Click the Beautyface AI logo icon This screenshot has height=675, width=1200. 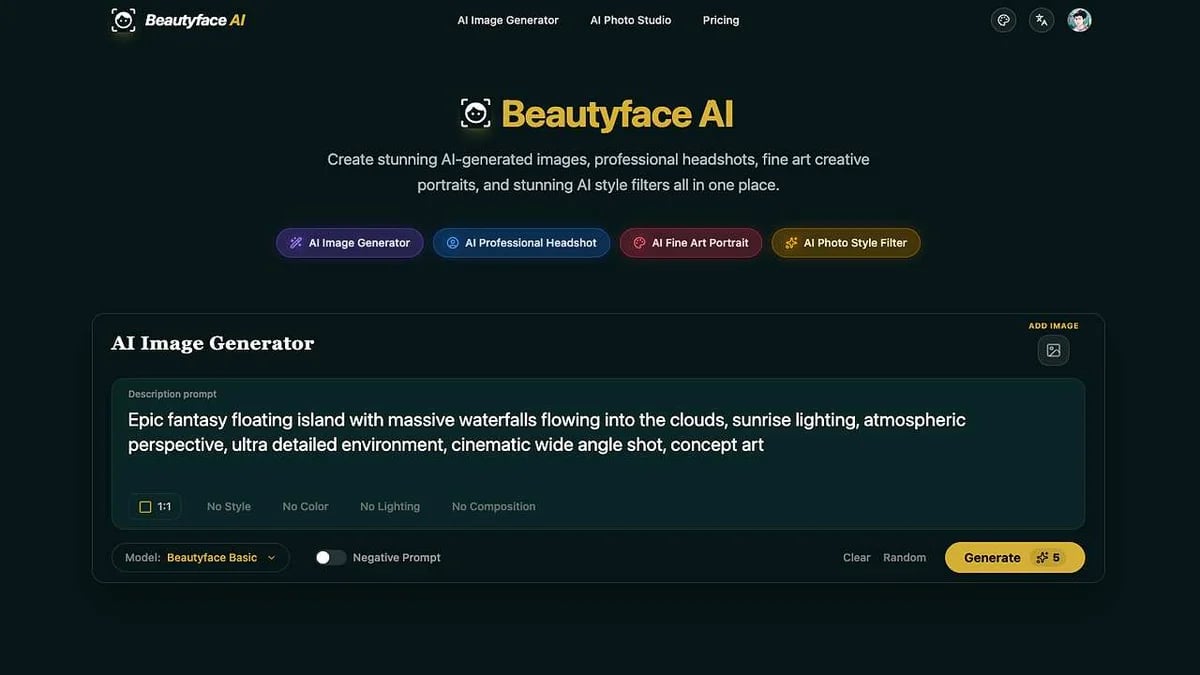(122, 19)
